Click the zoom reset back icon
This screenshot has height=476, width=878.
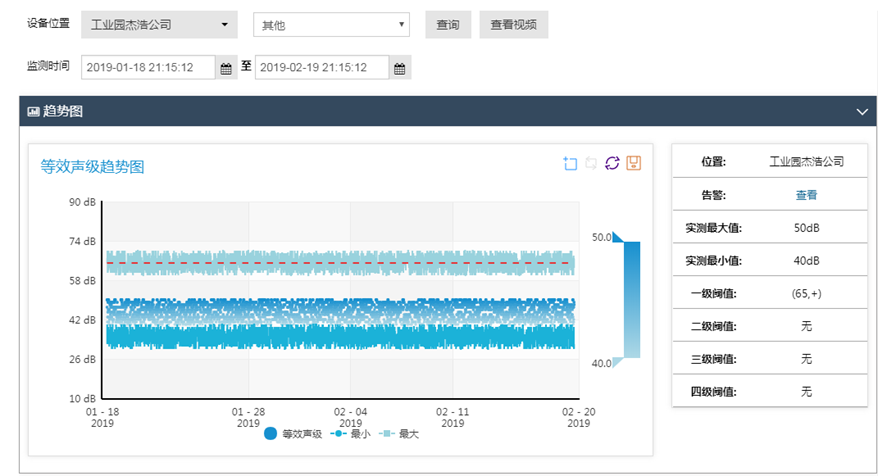tap(591, 163)
